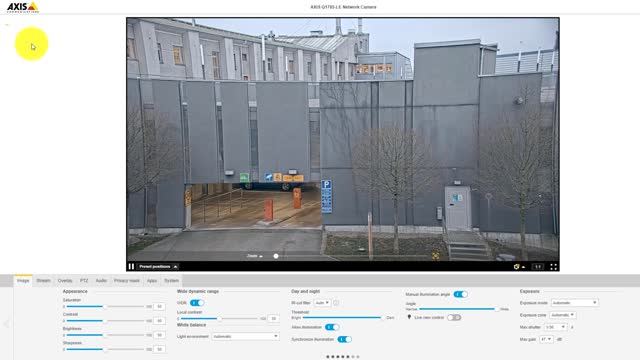Open the Light environment dropdown
The image size is (640, 360).
click(x=246, y=336)
